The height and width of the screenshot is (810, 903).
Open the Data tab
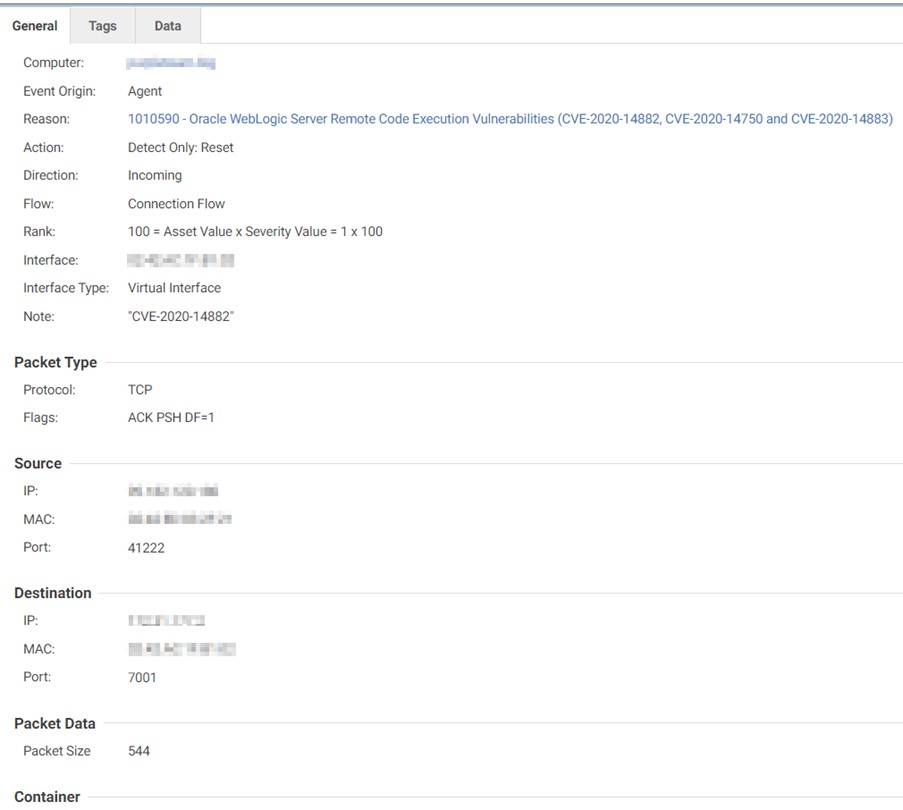click(167, 26)
